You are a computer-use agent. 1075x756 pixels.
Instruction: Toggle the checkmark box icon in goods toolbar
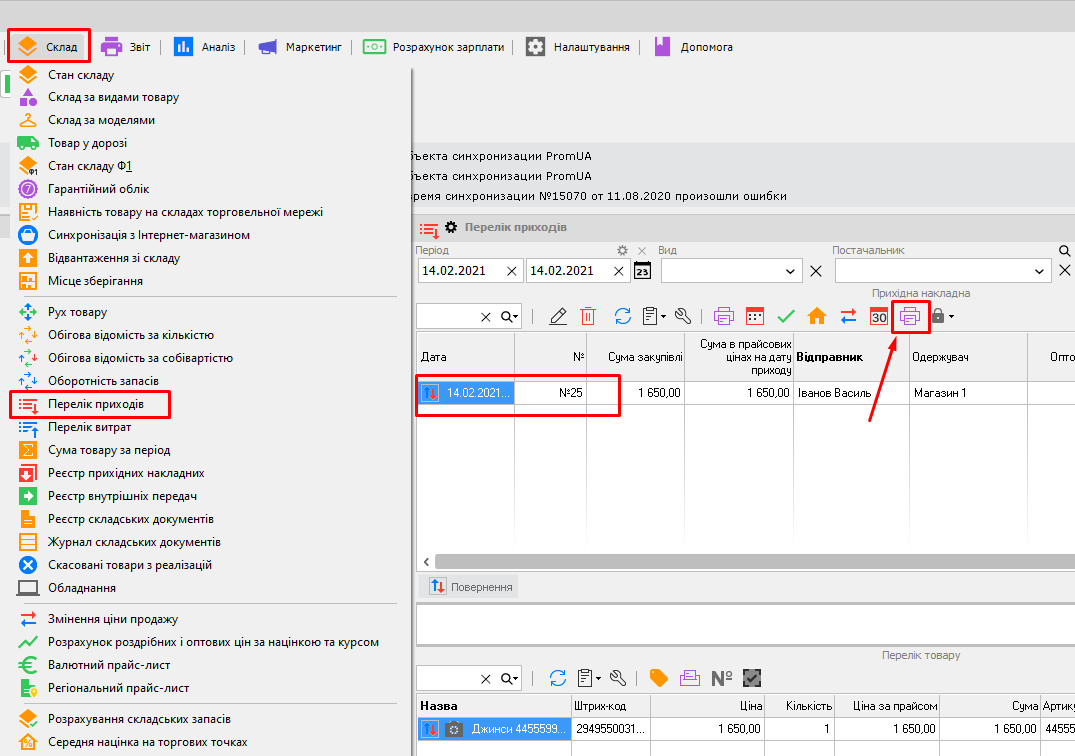(752, 678)
